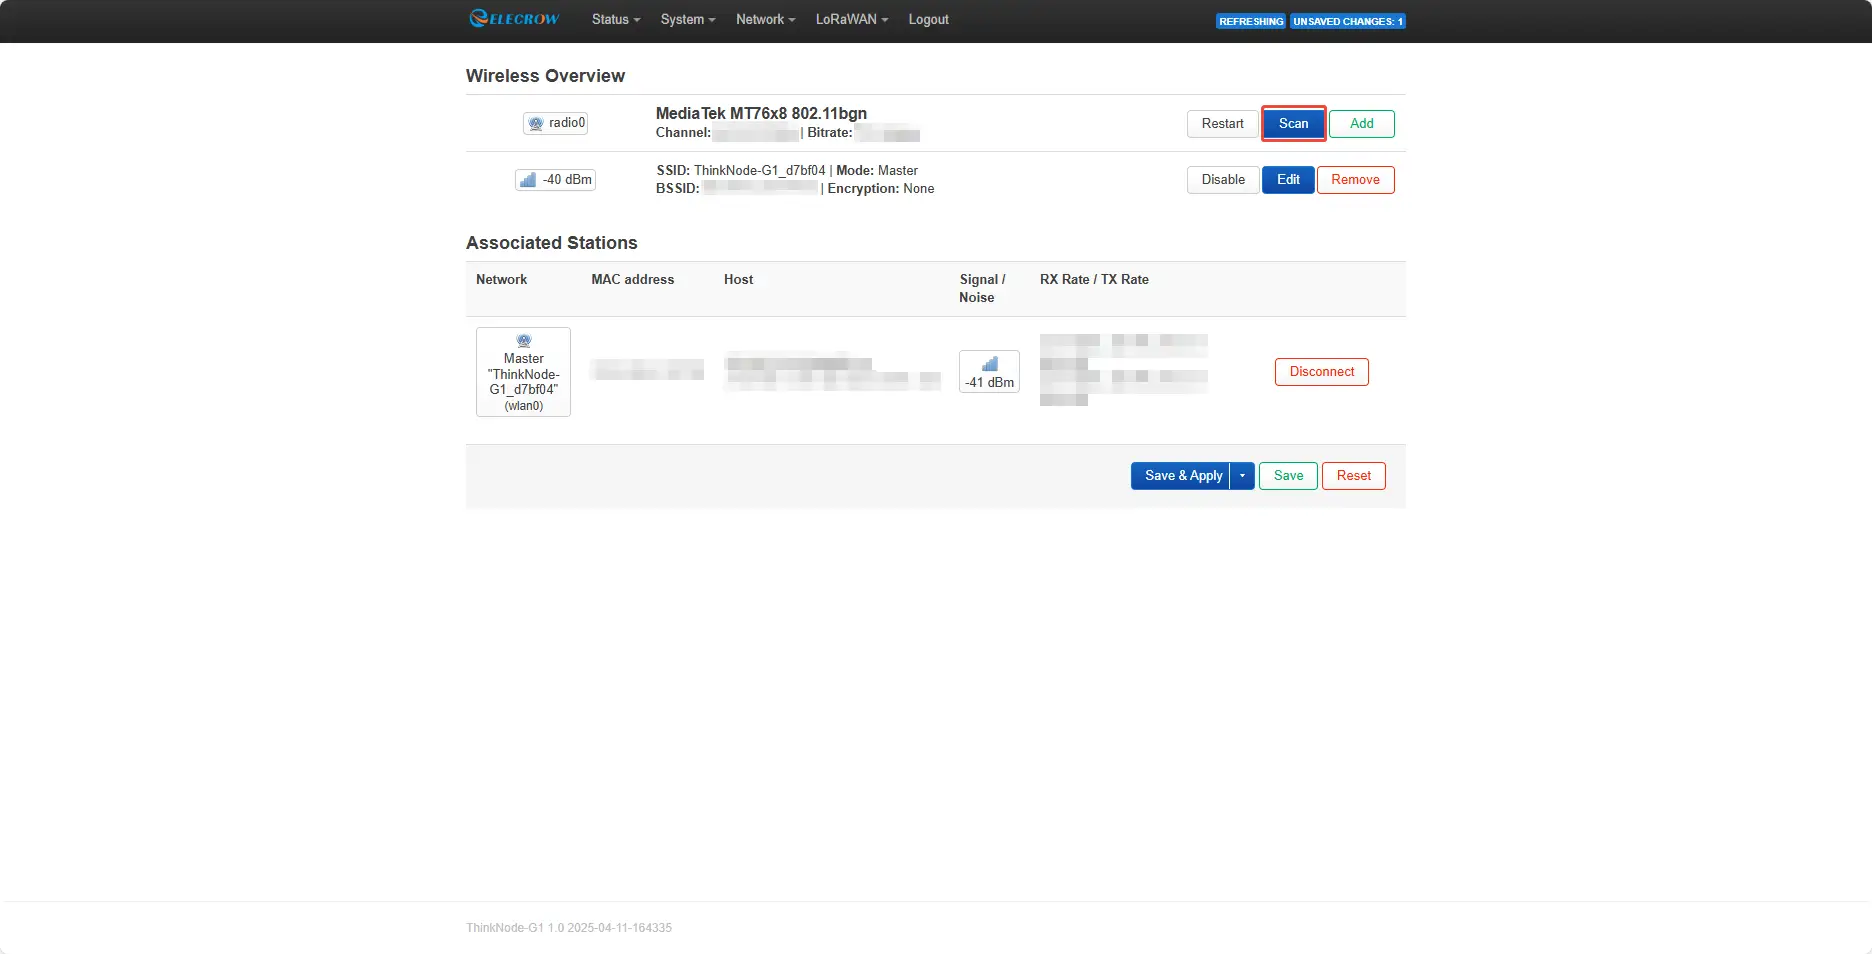The image size is (1872, 954).
Task: Open the Network dropdown menu
Action: coord(765,19)
